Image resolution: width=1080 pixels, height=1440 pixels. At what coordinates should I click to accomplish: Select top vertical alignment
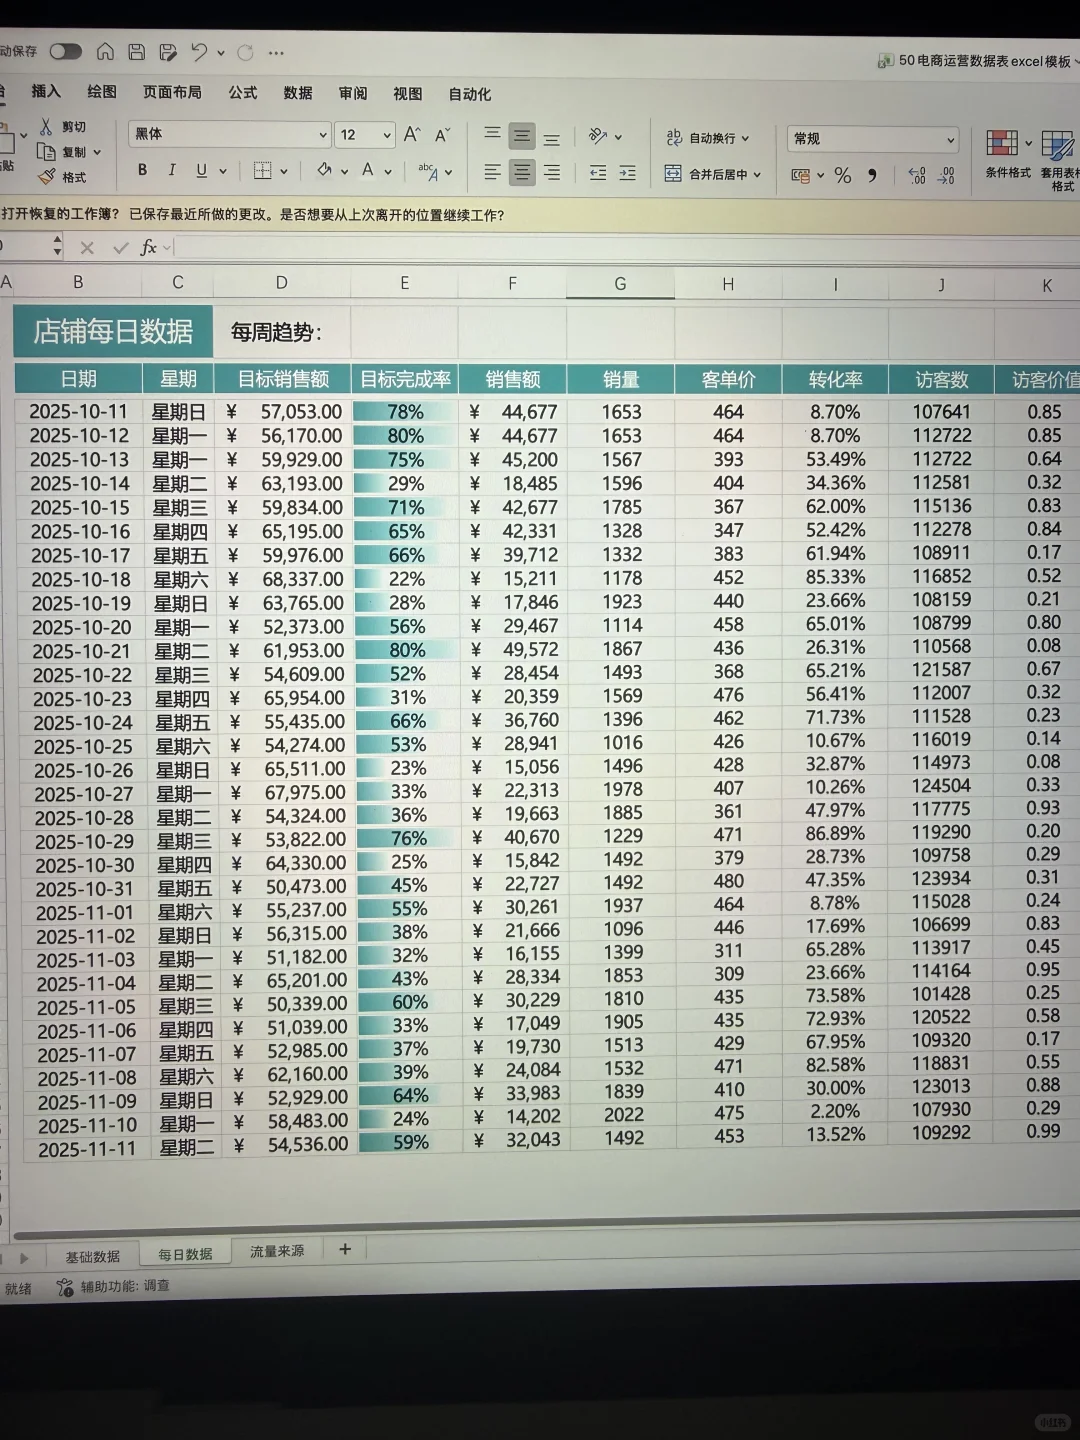pyautogui.click(x=492, y=135)
